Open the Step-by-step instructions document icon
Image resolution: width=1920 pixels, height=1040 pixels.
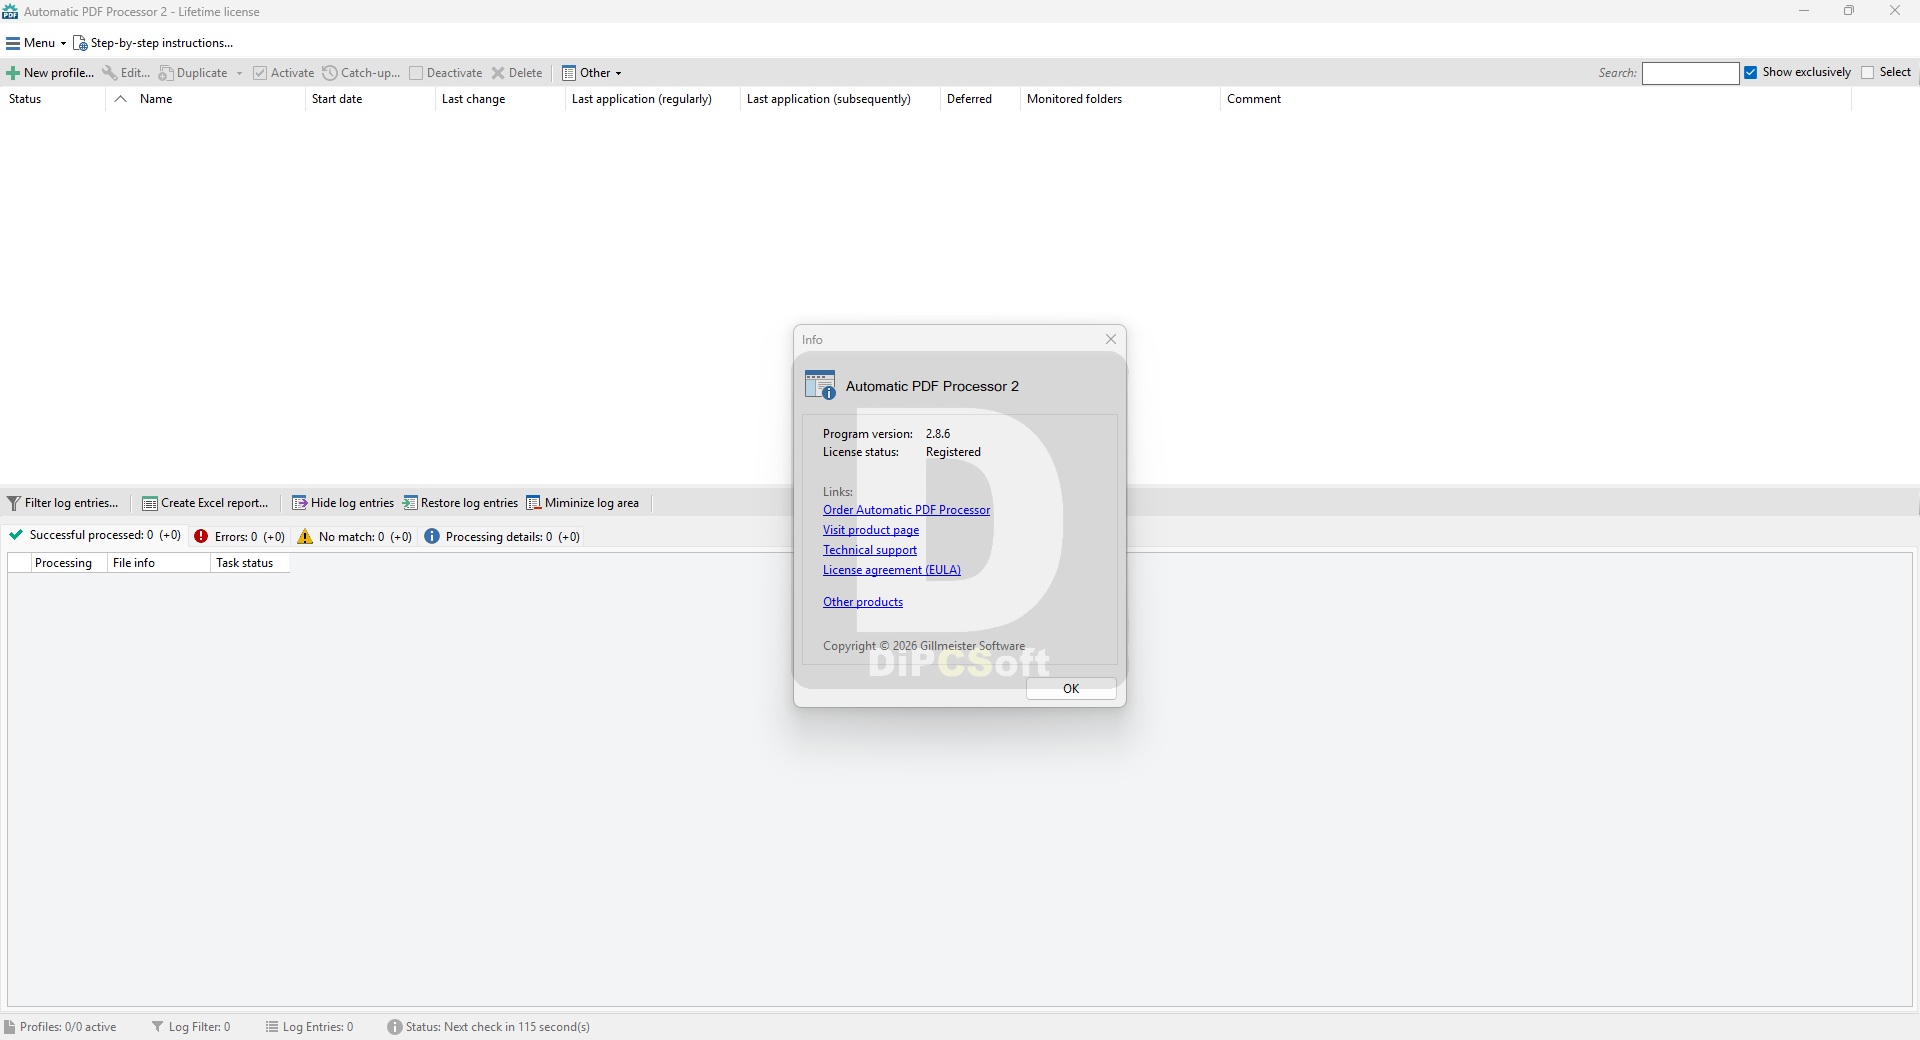point(80,43)
